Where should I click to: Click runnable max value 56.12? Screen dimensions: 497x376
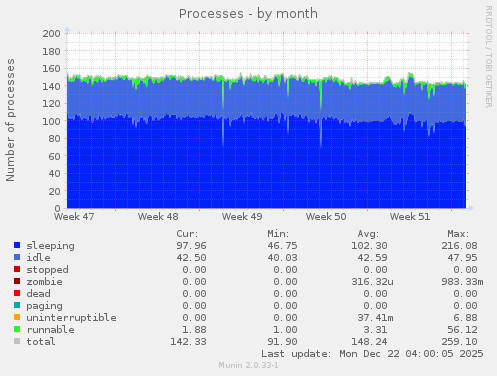coord(462,330)
